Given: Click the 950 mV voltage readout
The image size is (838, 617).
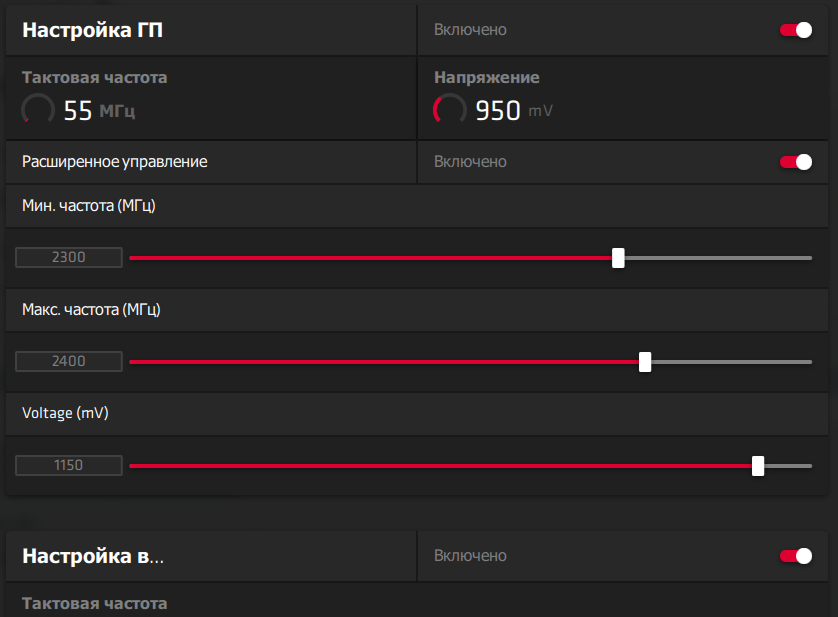Looking at the screenshot, I should coord(513,111).
